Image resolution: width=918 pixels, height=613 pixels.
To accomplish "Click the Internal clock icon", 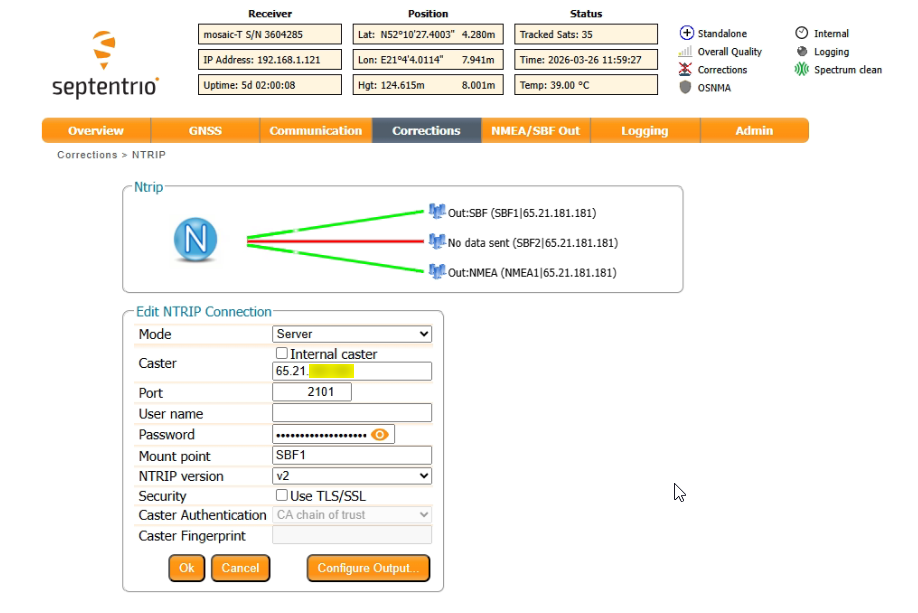I will (801, 33).
